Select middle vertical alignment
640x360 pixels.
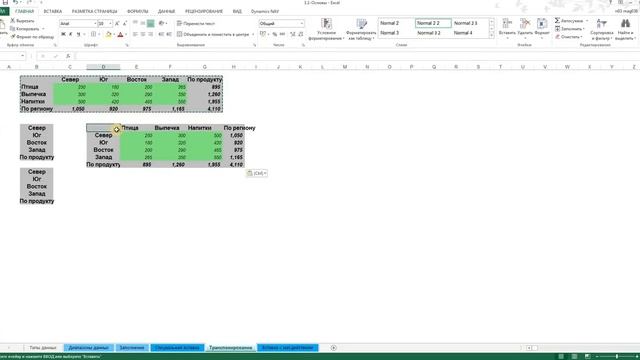point(142,23)
